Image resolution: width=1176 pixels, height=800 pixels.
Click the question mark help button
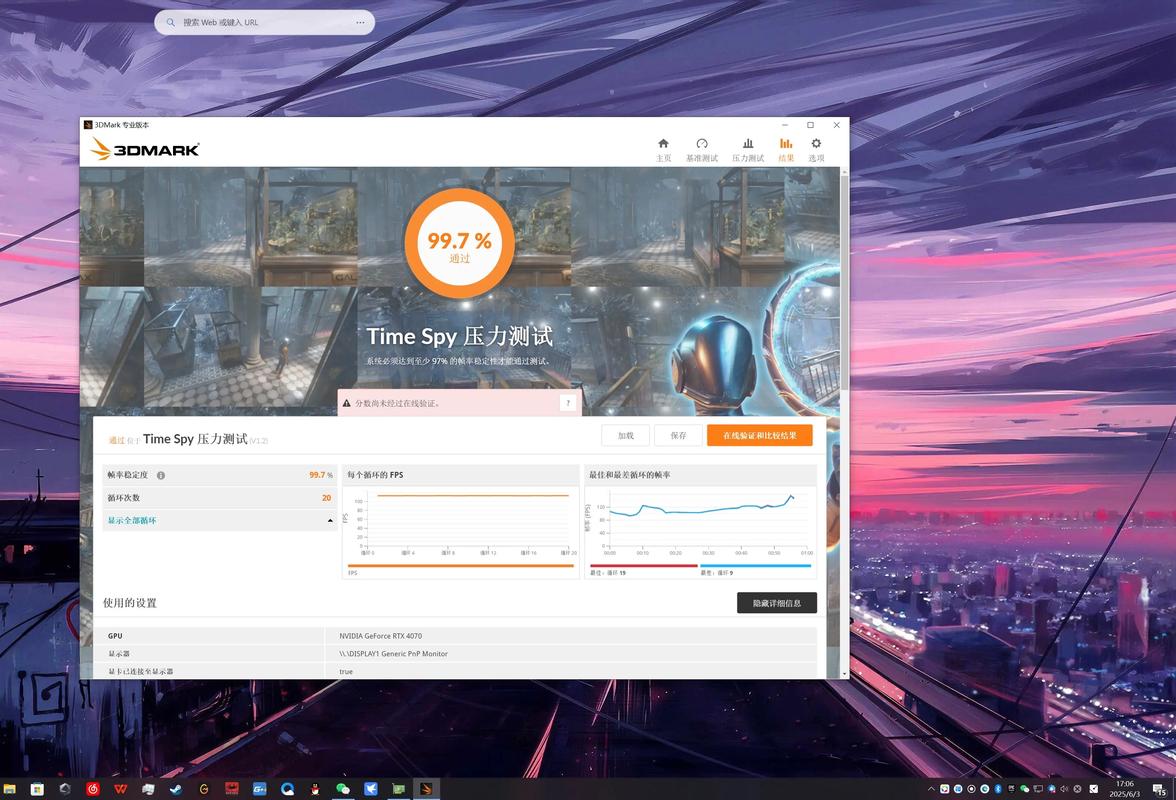567,403
